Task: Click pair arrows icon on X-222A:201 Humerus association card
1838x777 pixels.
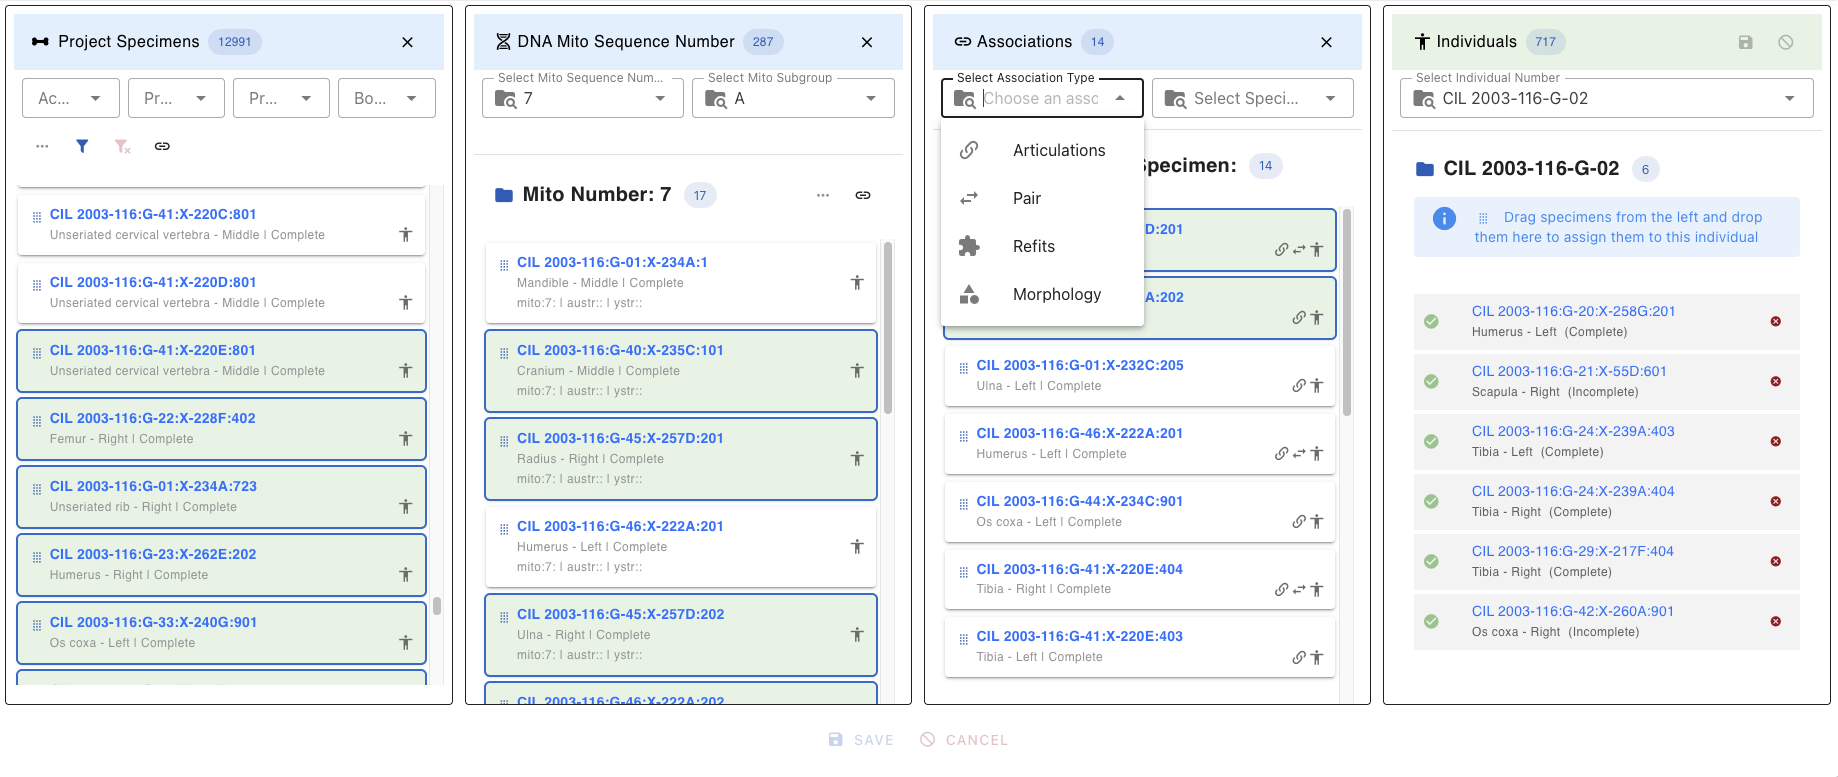Action: (1299, 454)
